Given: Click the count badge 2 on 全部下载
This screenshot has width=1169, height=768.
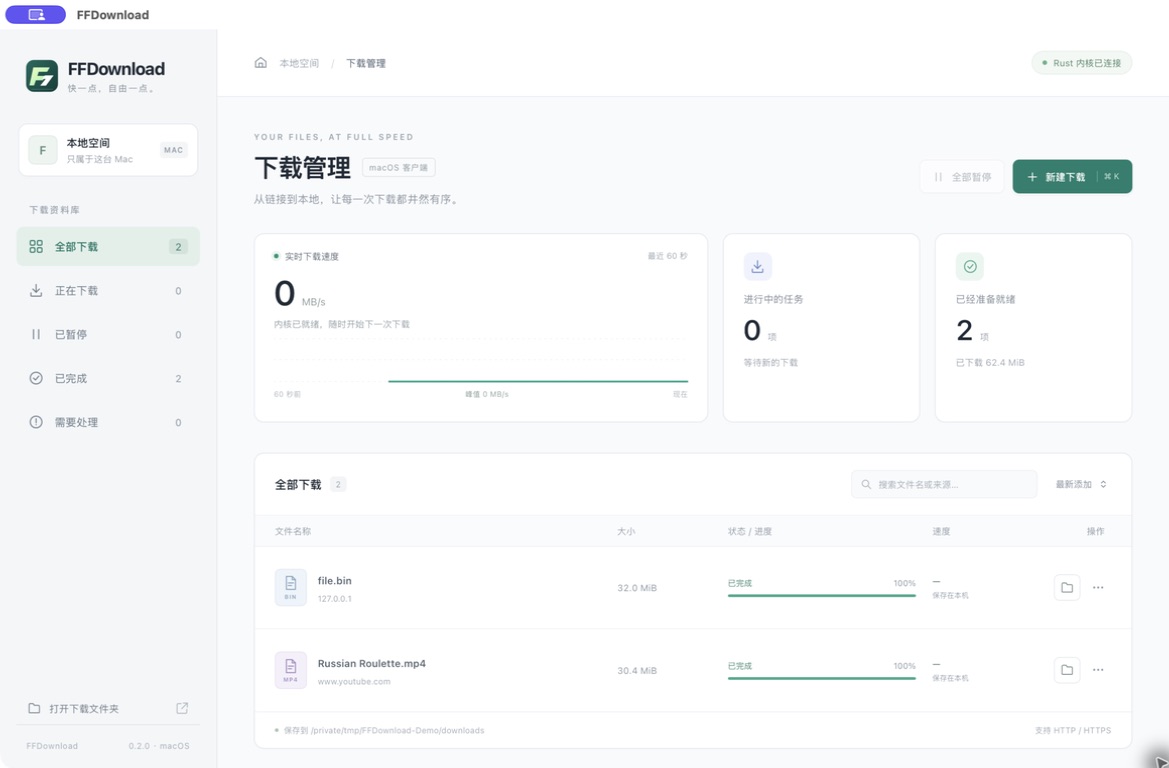Looking at the screenshot, I should 177,247.
